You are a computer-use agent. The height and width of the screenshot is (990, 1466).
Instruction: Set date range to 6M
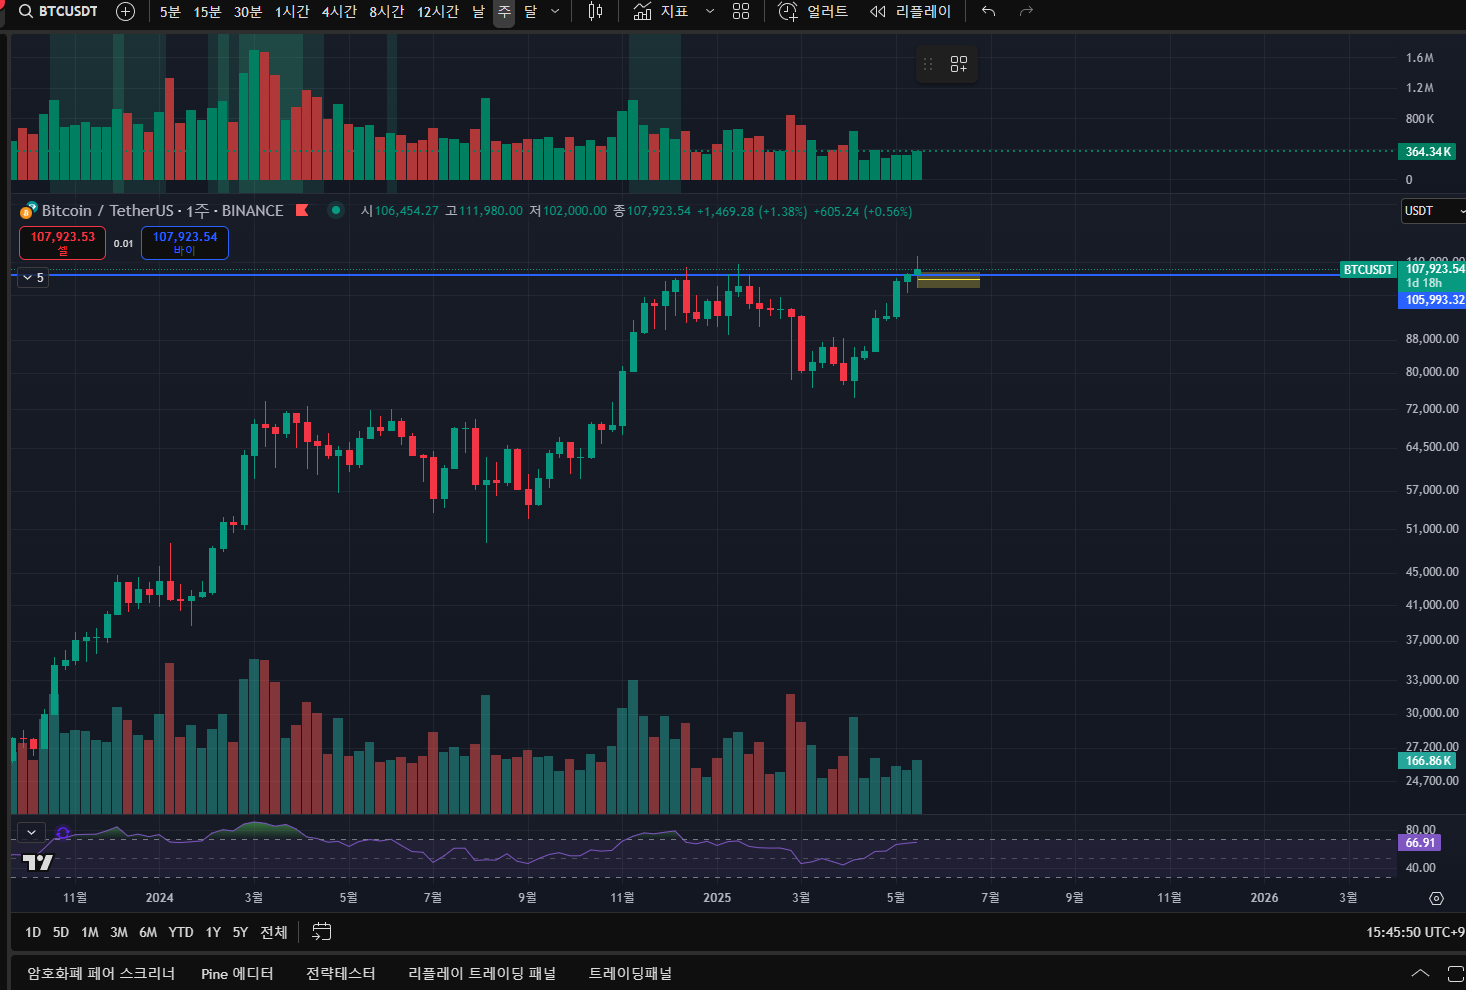point(148,932)
